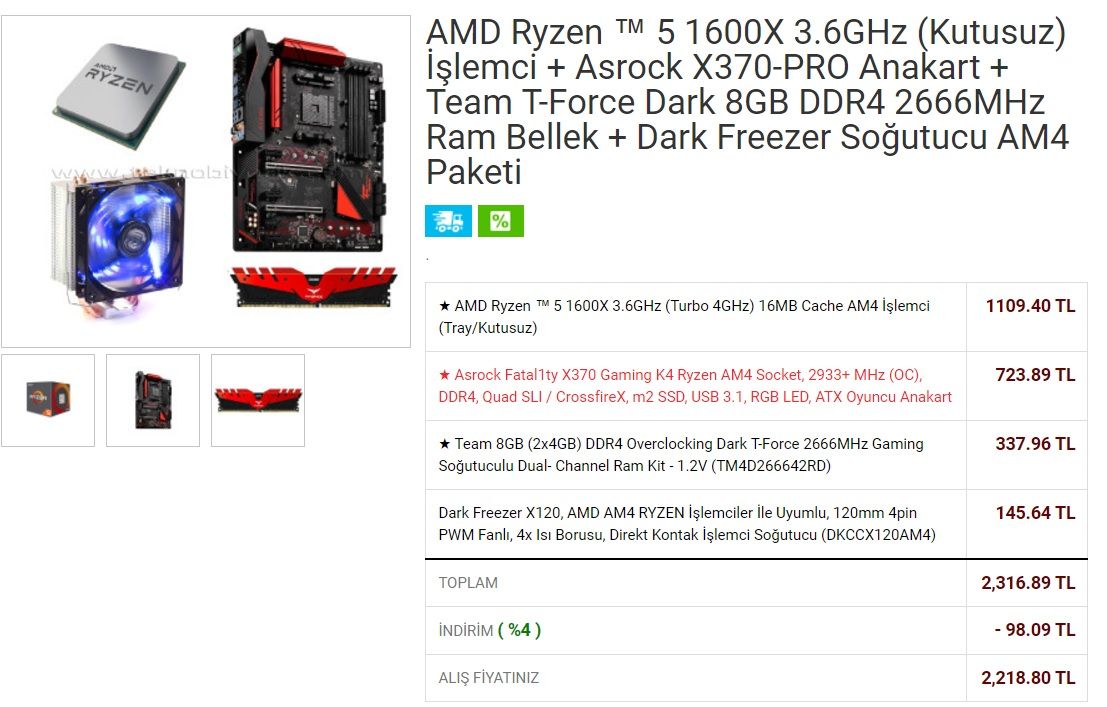Open the Asrock Fatal1ty X370 Gaming K4 link

pos(695,386)
